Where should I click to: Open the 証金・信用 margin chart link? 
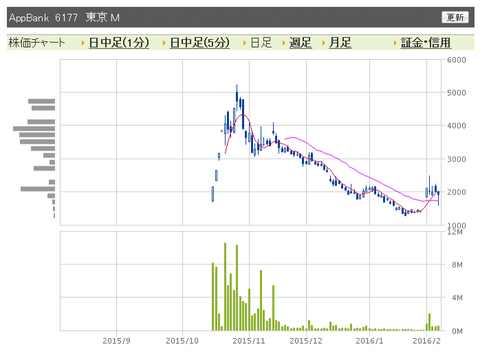[426, 43]
